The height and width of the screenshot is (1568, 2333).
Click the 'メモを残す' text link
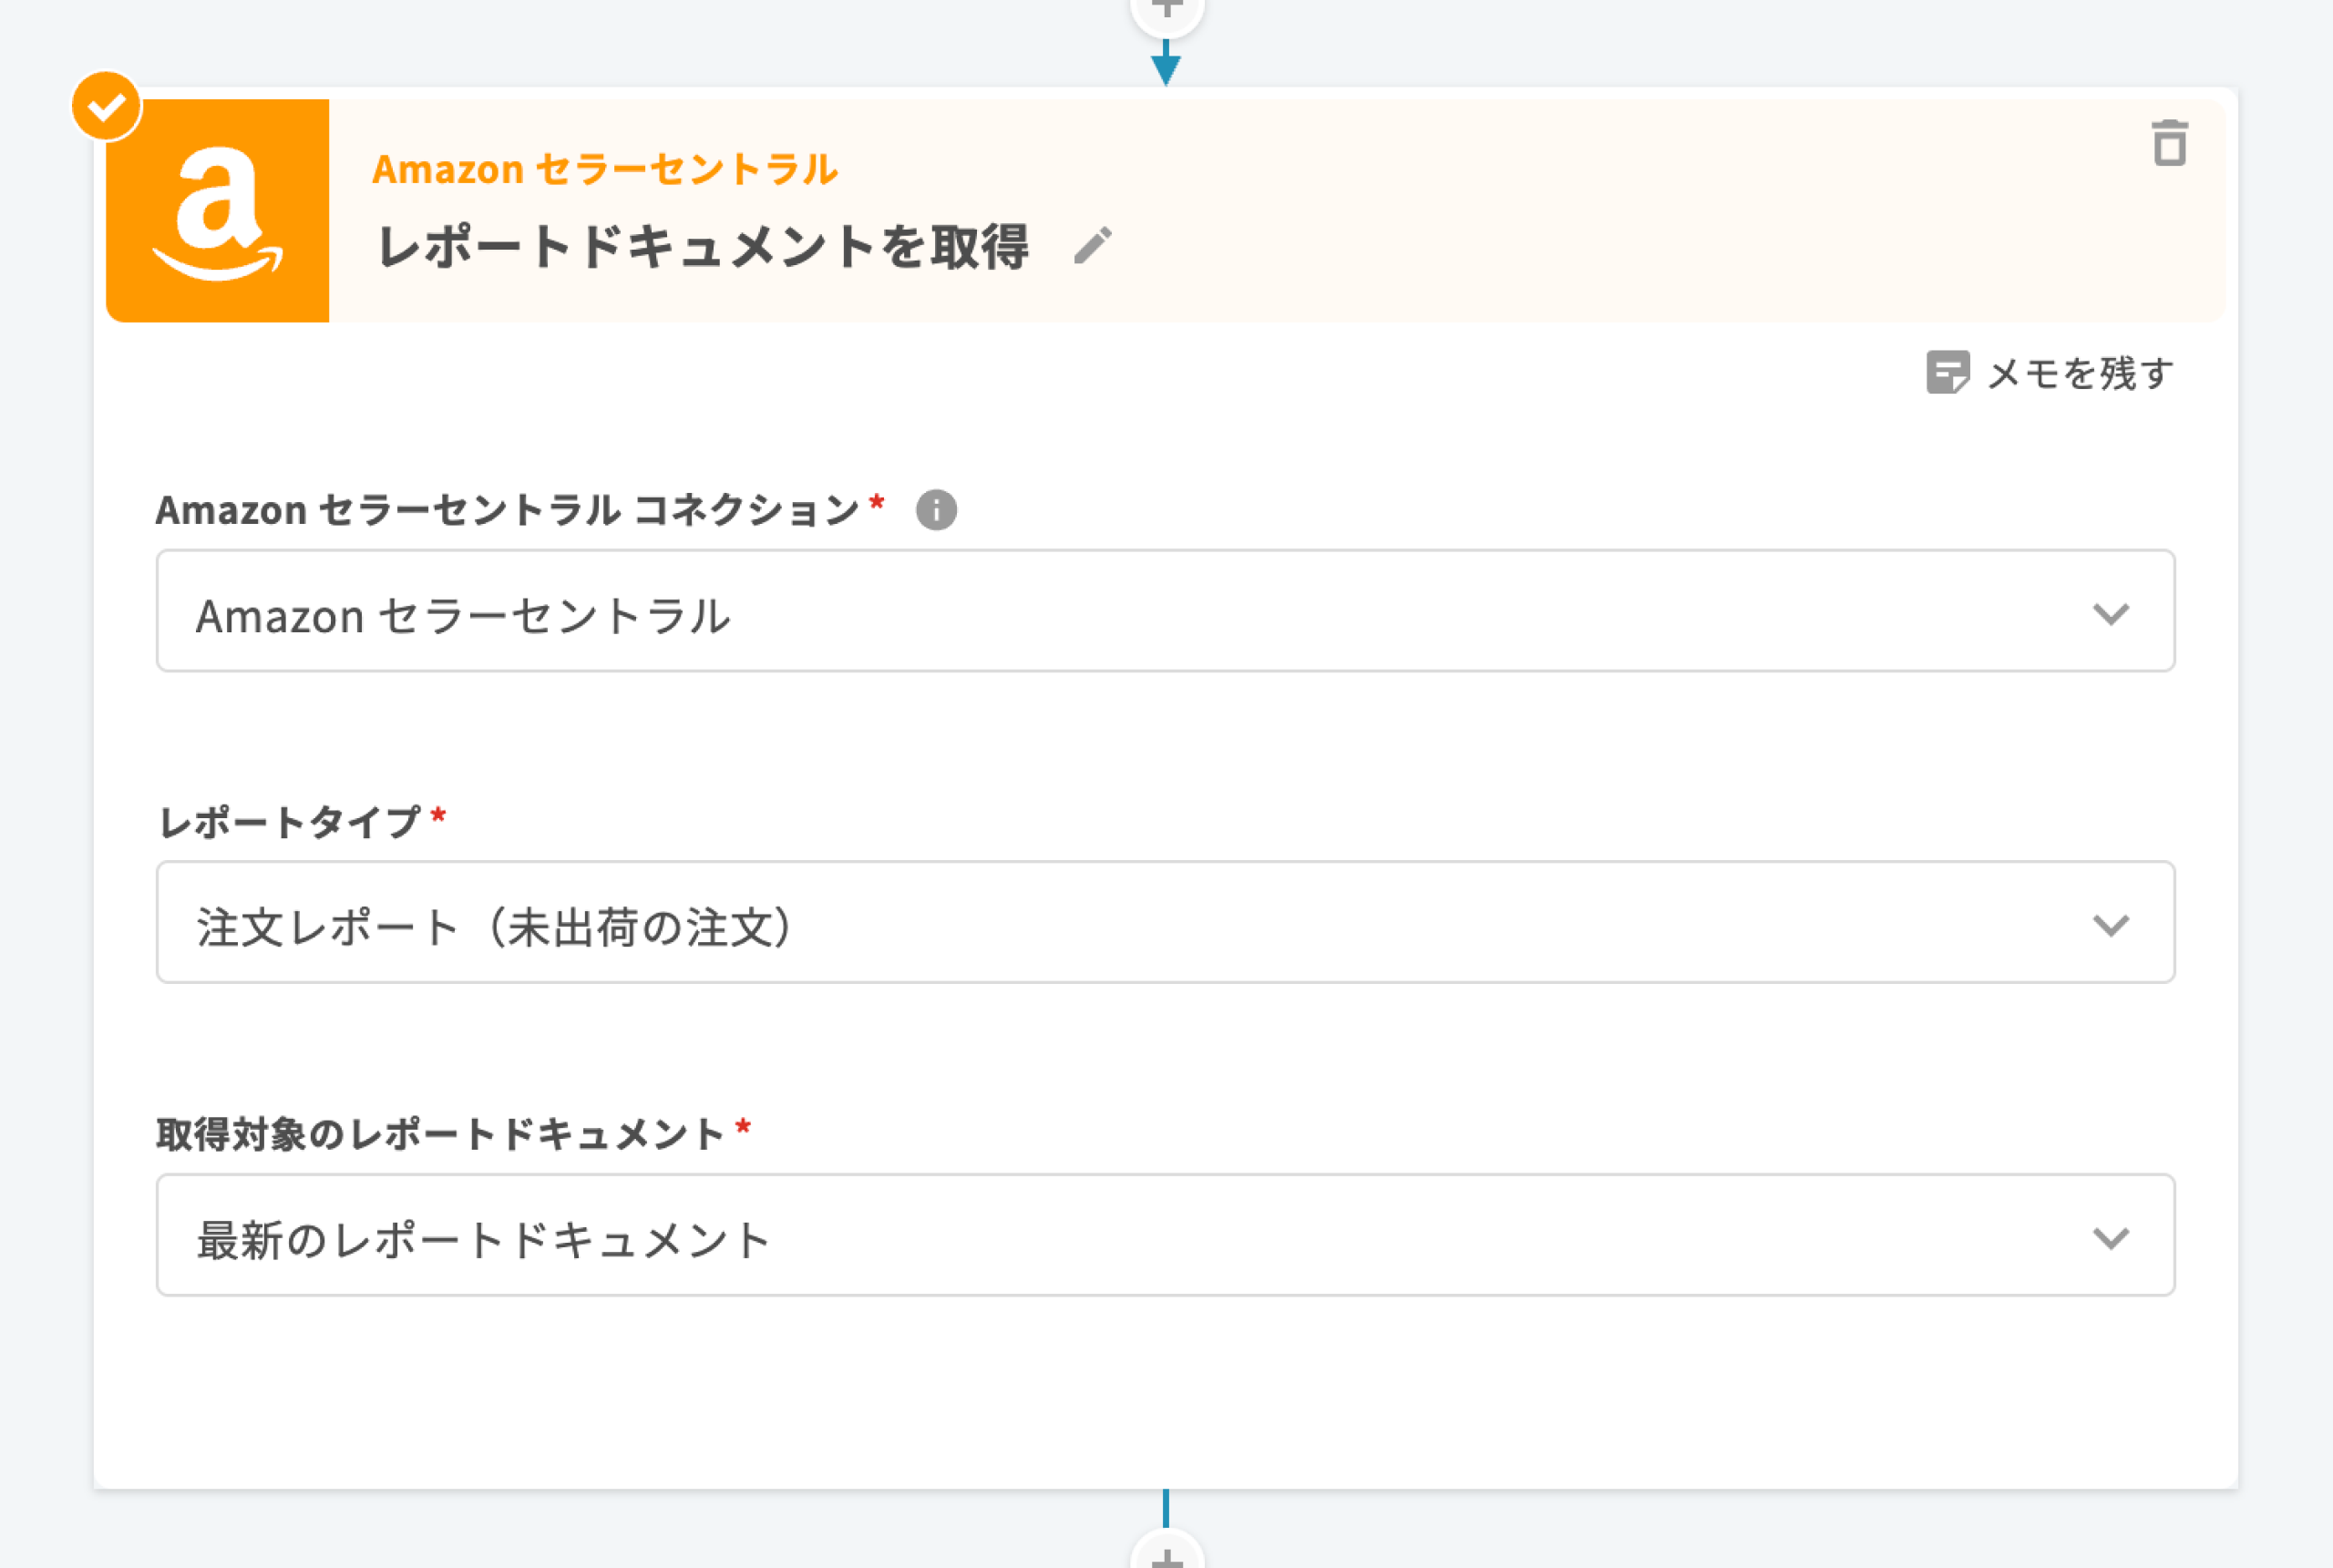coord(2079,373)
